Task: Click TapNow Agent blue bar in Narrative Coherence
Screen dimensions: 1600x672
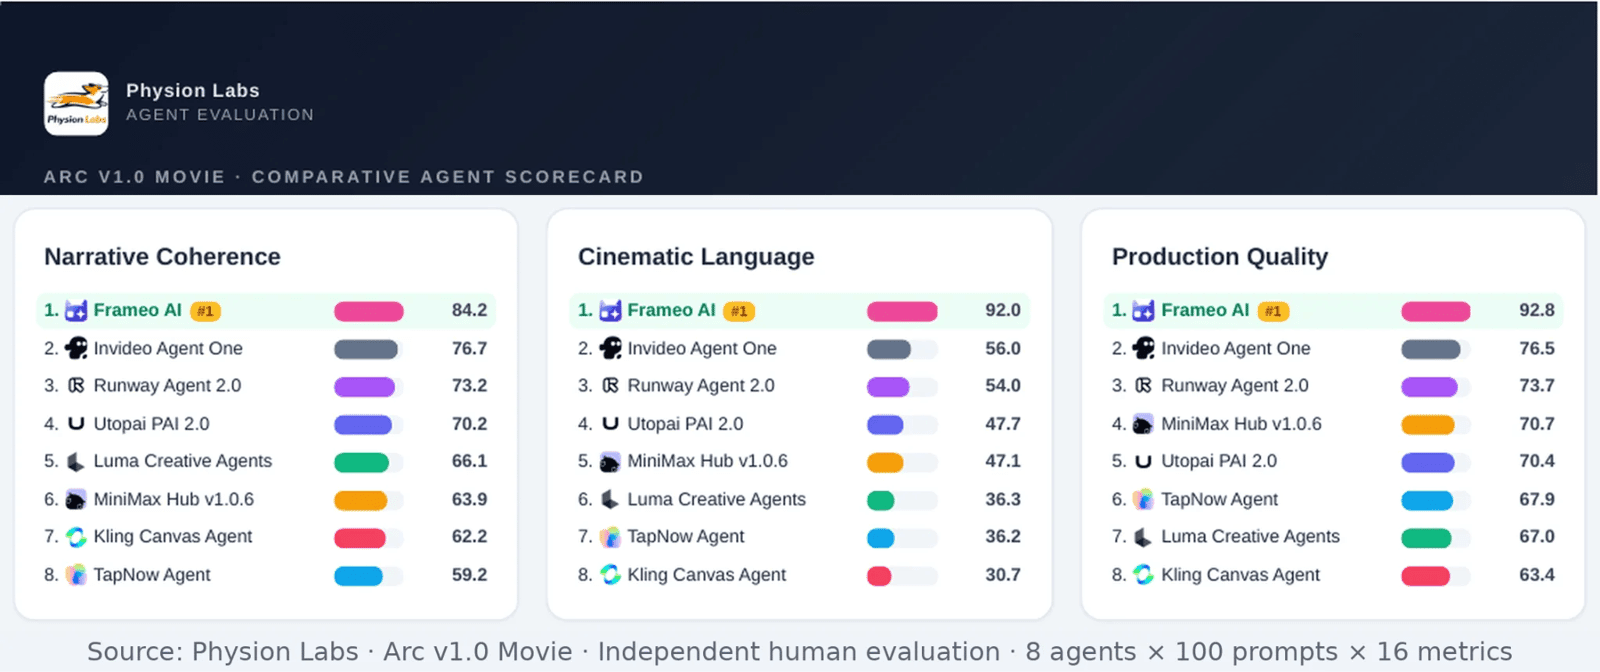Action: 358,575
